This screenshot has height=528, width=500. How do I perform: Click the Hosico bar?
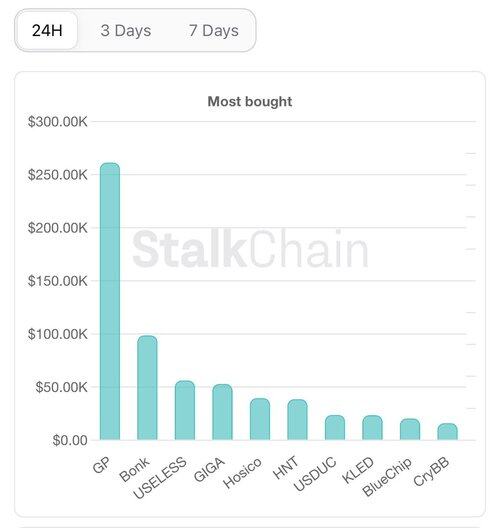click(x=260, y=419)
